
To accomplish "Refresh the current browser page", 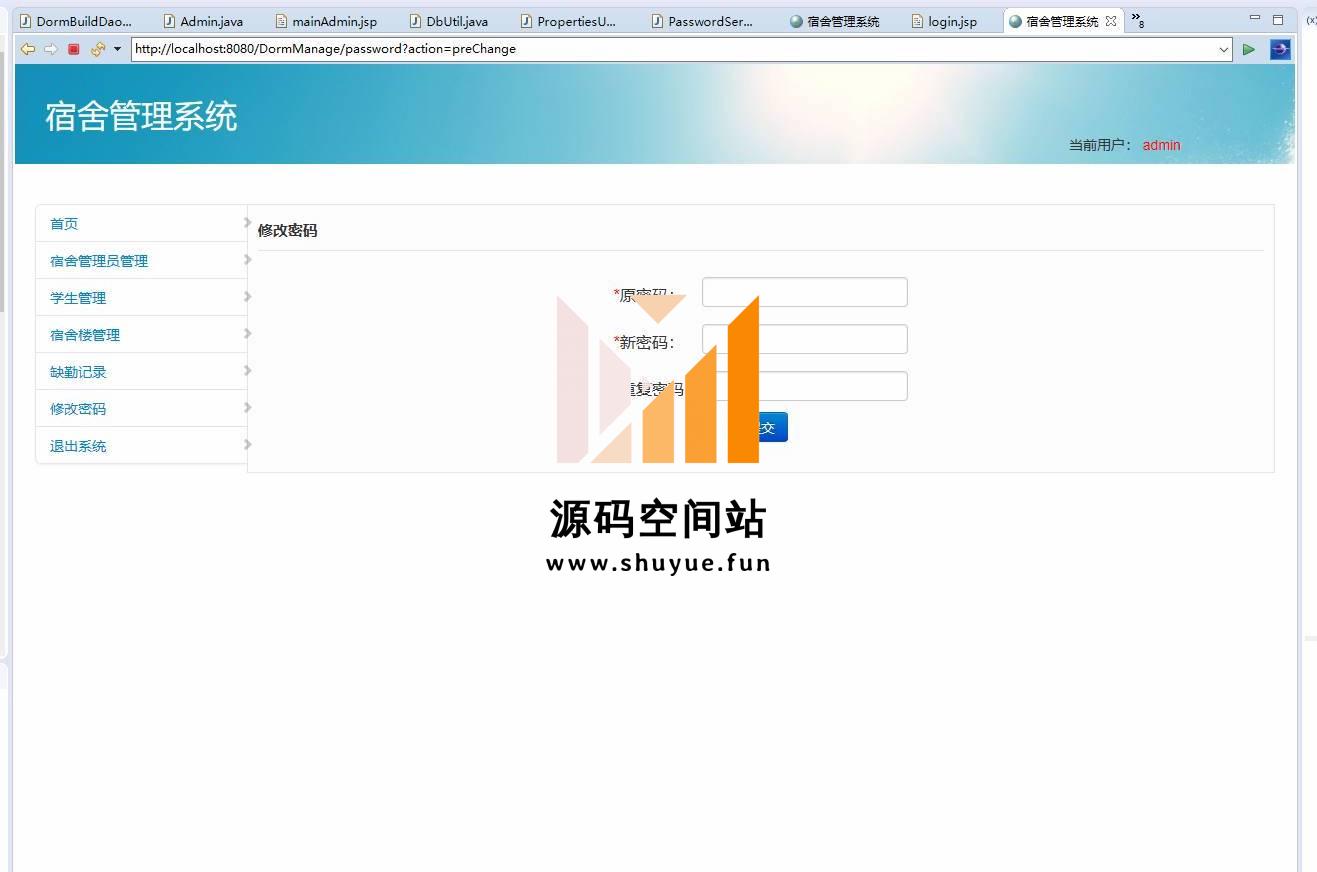I will [x=97, y=49].
